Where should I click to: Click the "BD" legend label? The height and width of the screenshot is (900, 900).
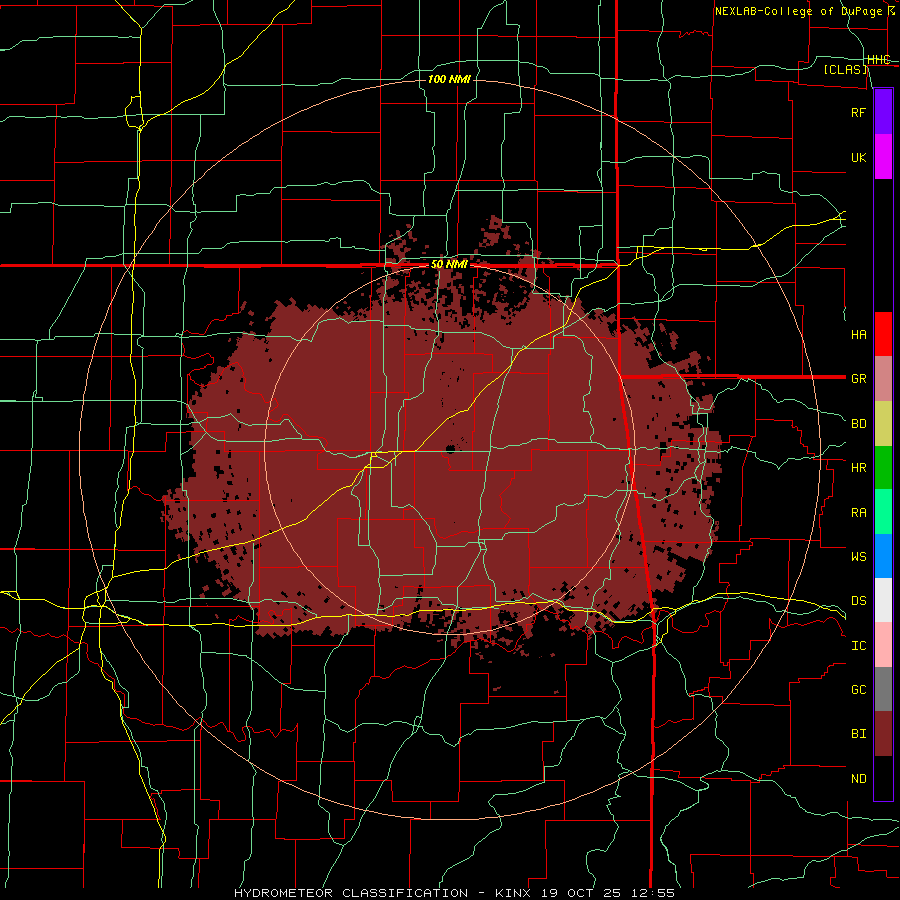(x=858, y=424)
